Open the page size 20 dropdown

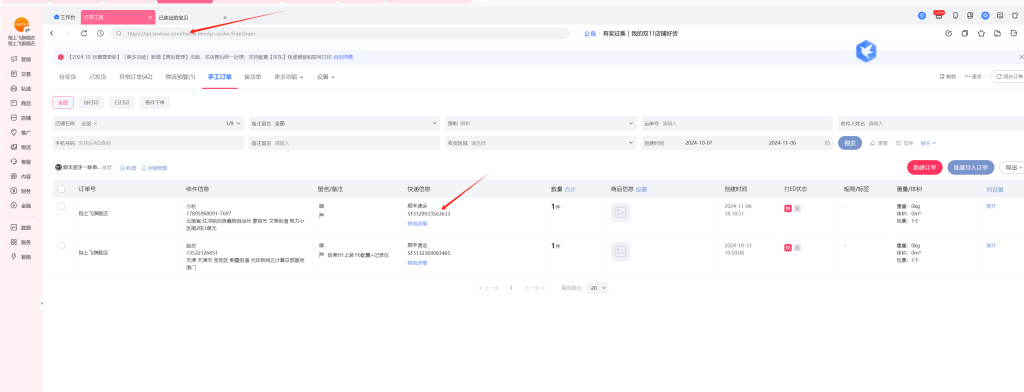tap(598, 287)
